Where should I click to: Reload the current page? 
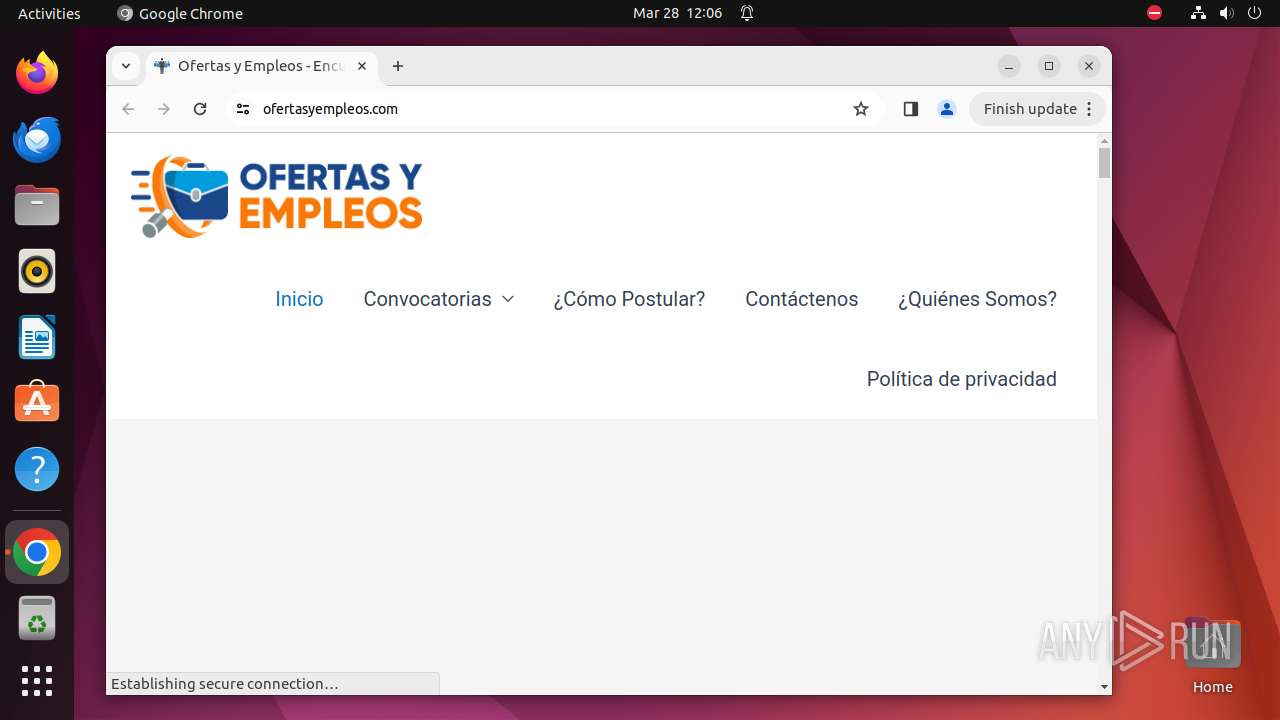200,109
